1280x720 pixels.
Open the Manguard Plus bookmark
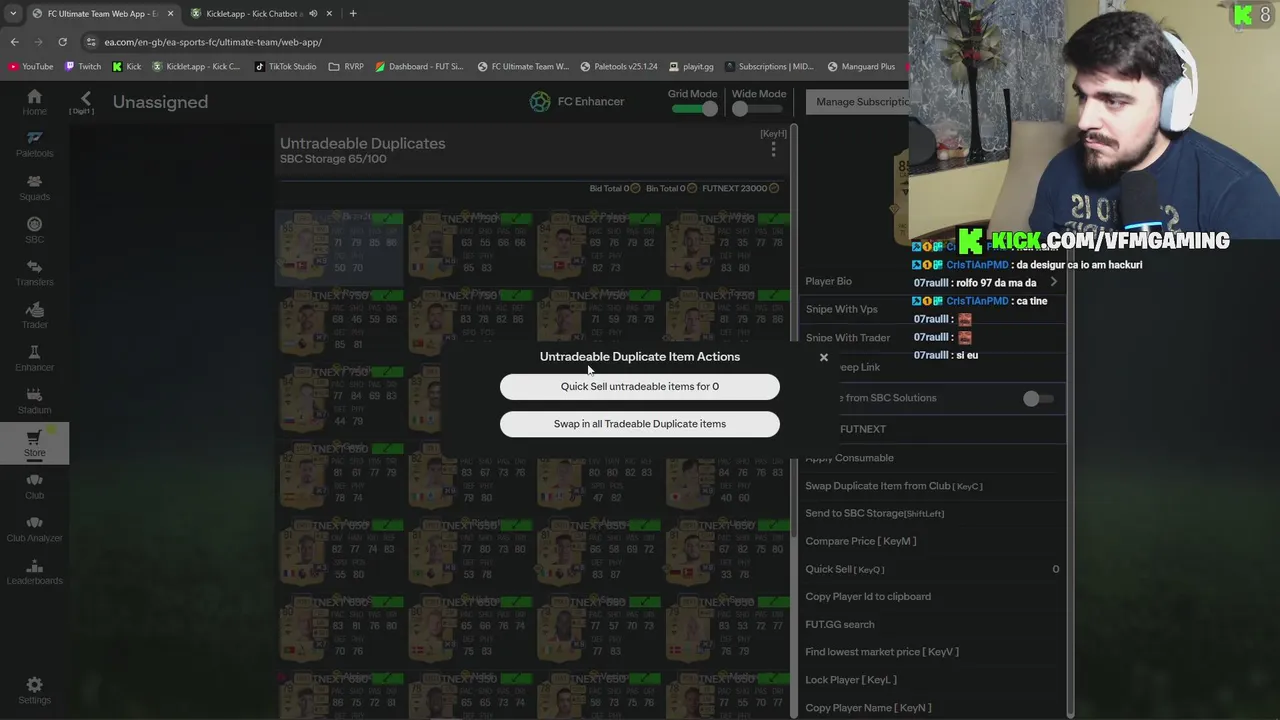tap(861, 67)
